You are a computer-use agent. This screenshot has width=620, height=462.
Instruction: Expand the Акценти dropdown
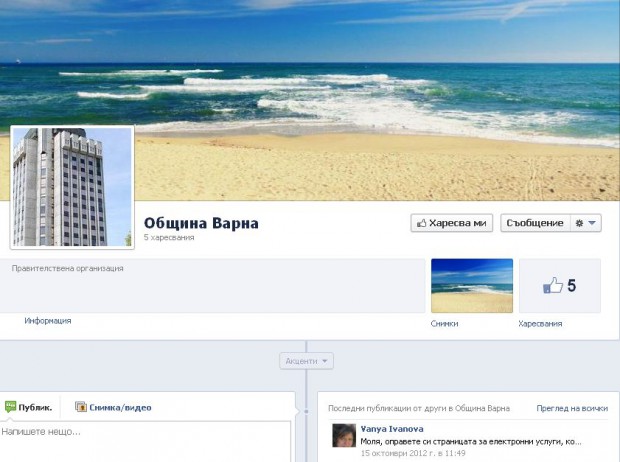click(x=306, y=361)
